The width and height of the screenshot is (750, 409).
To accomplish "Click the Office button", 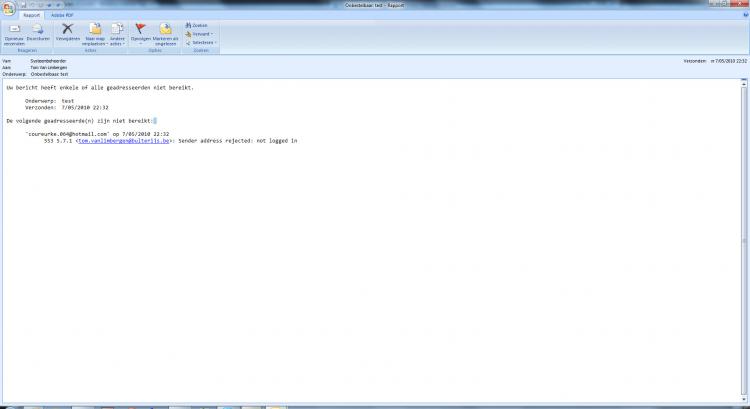I will [9, 9].
